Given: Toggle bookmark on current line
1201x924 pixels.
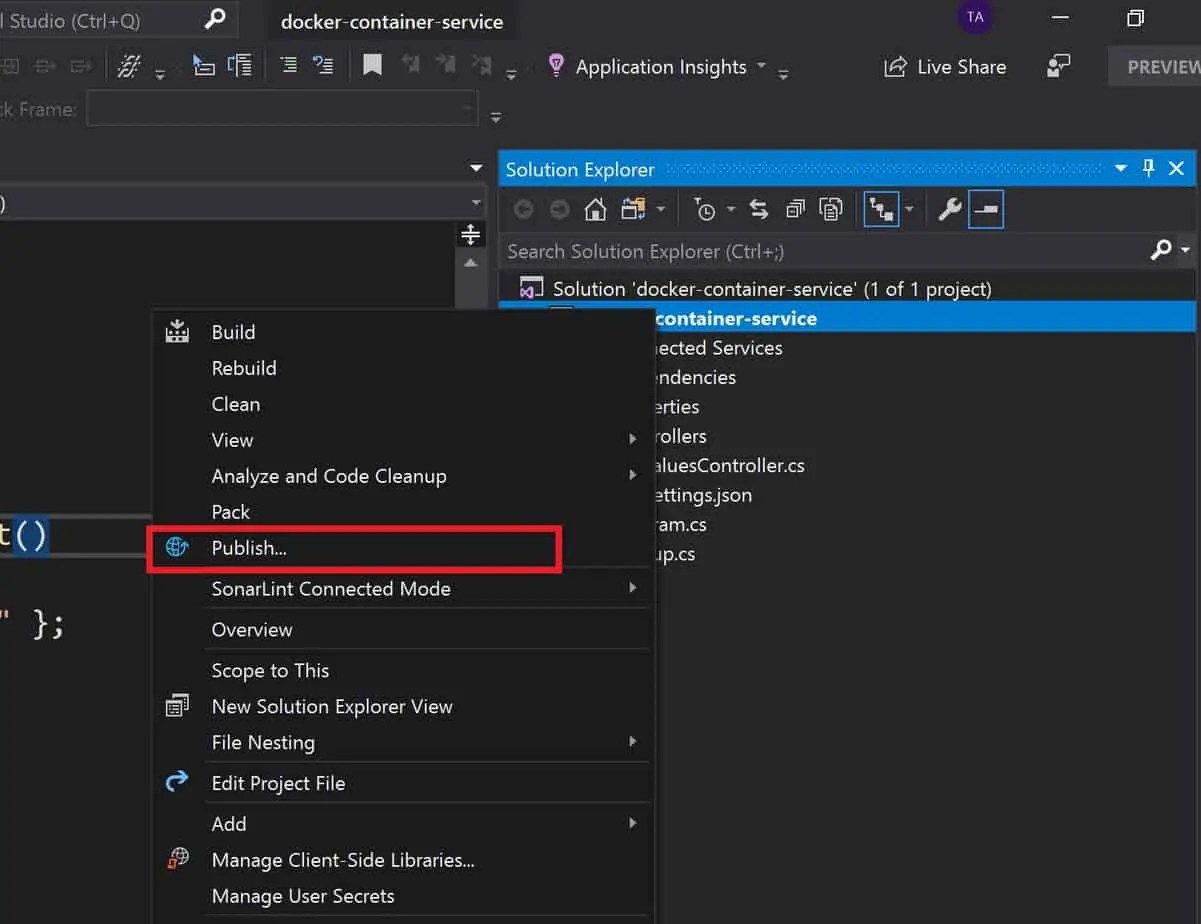Looking at the screenshot, I should 372,66.
